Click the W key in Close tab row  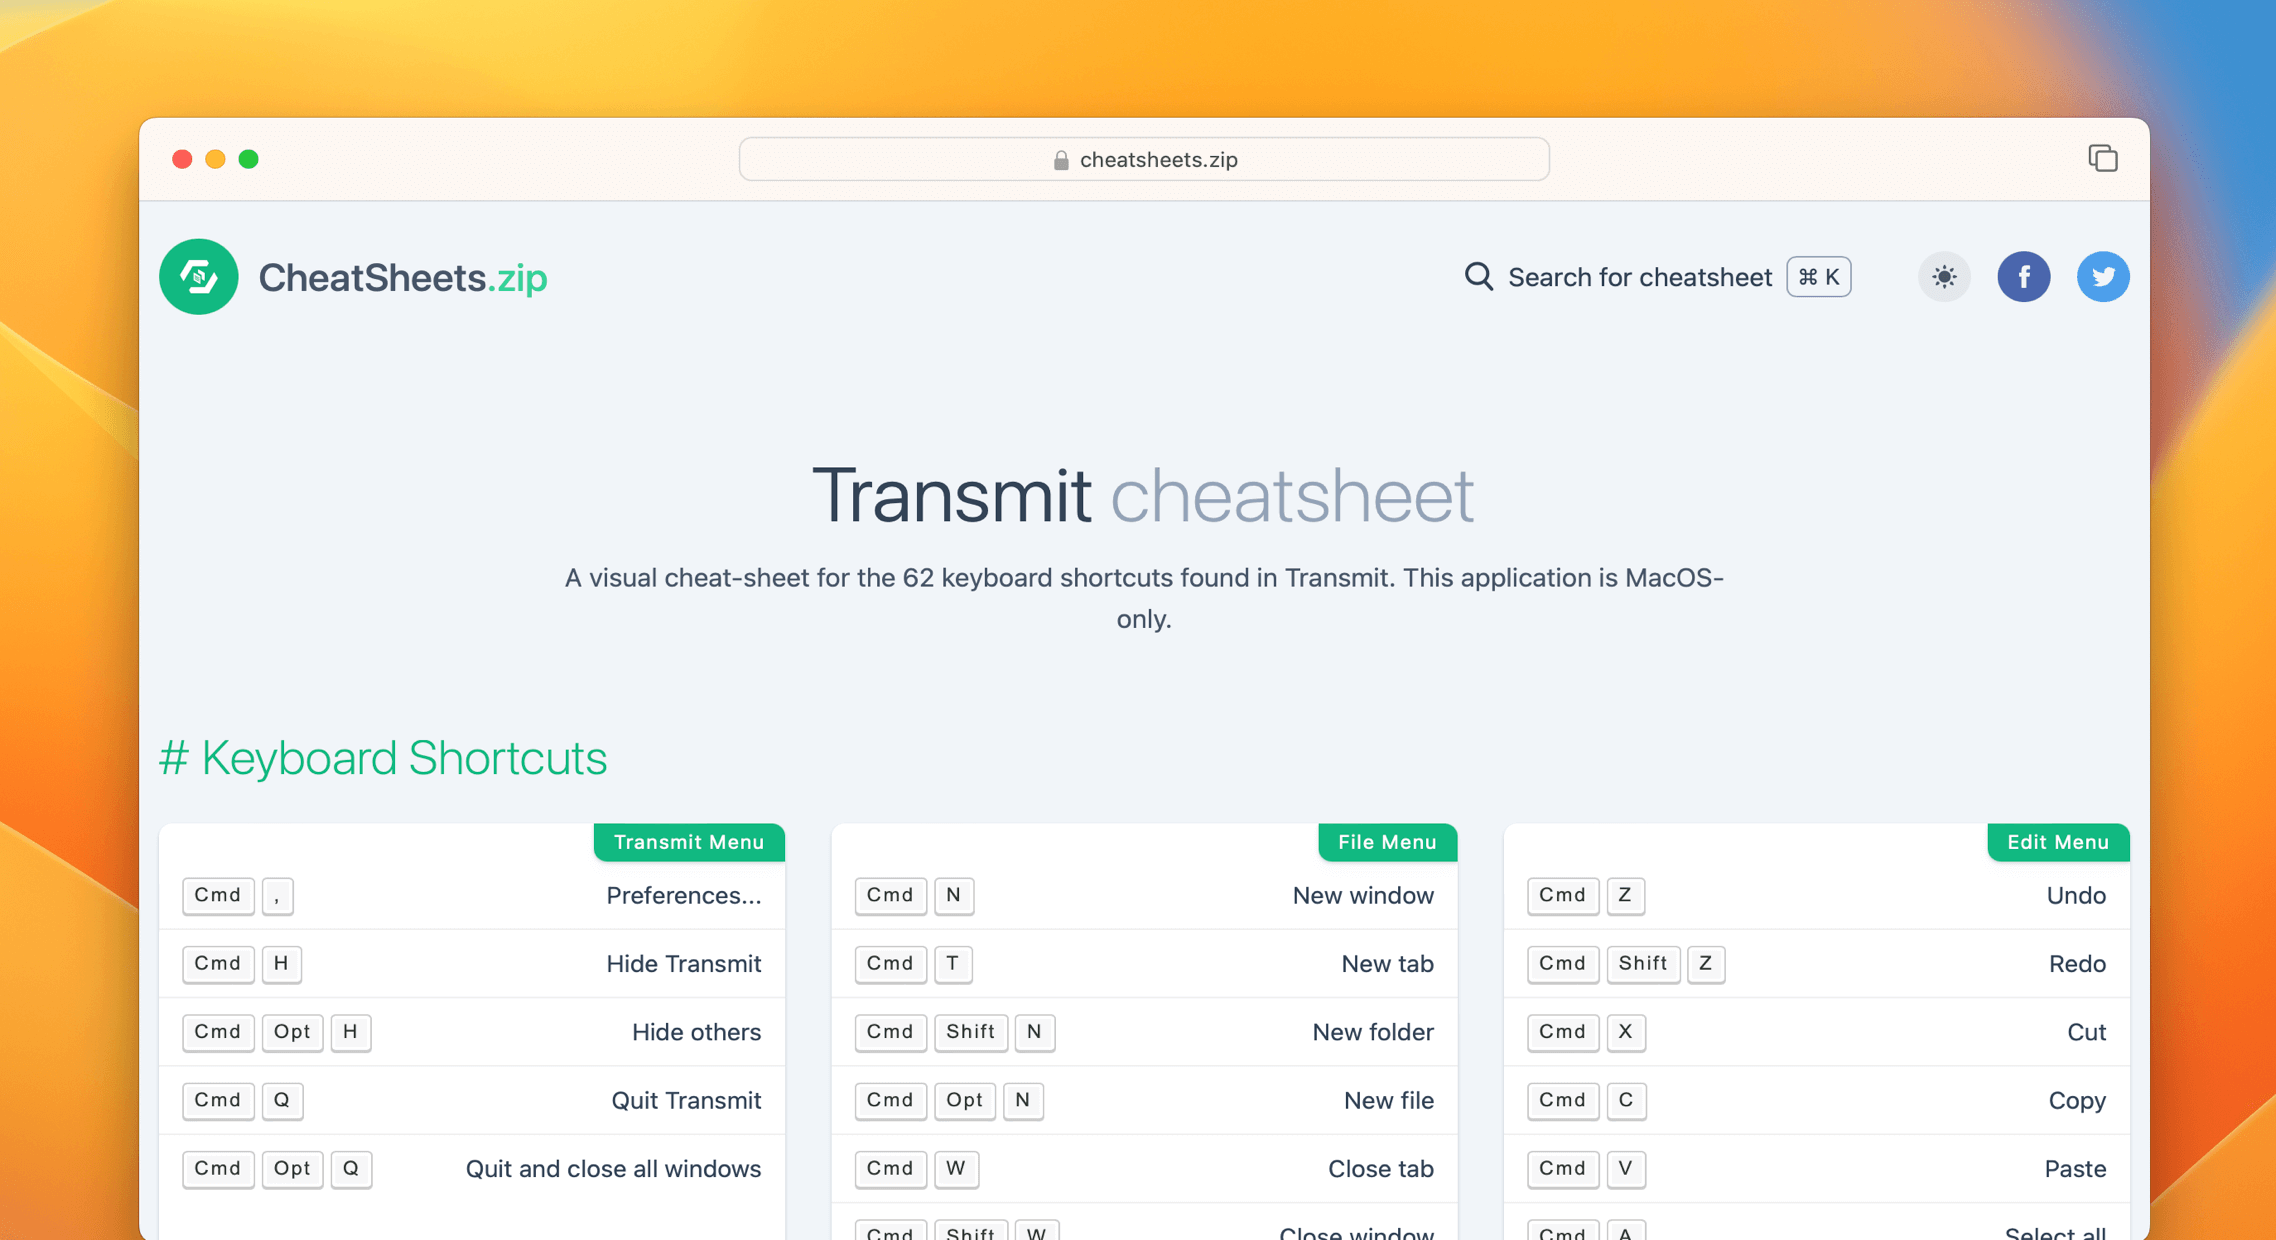[x=956, y=1168]
